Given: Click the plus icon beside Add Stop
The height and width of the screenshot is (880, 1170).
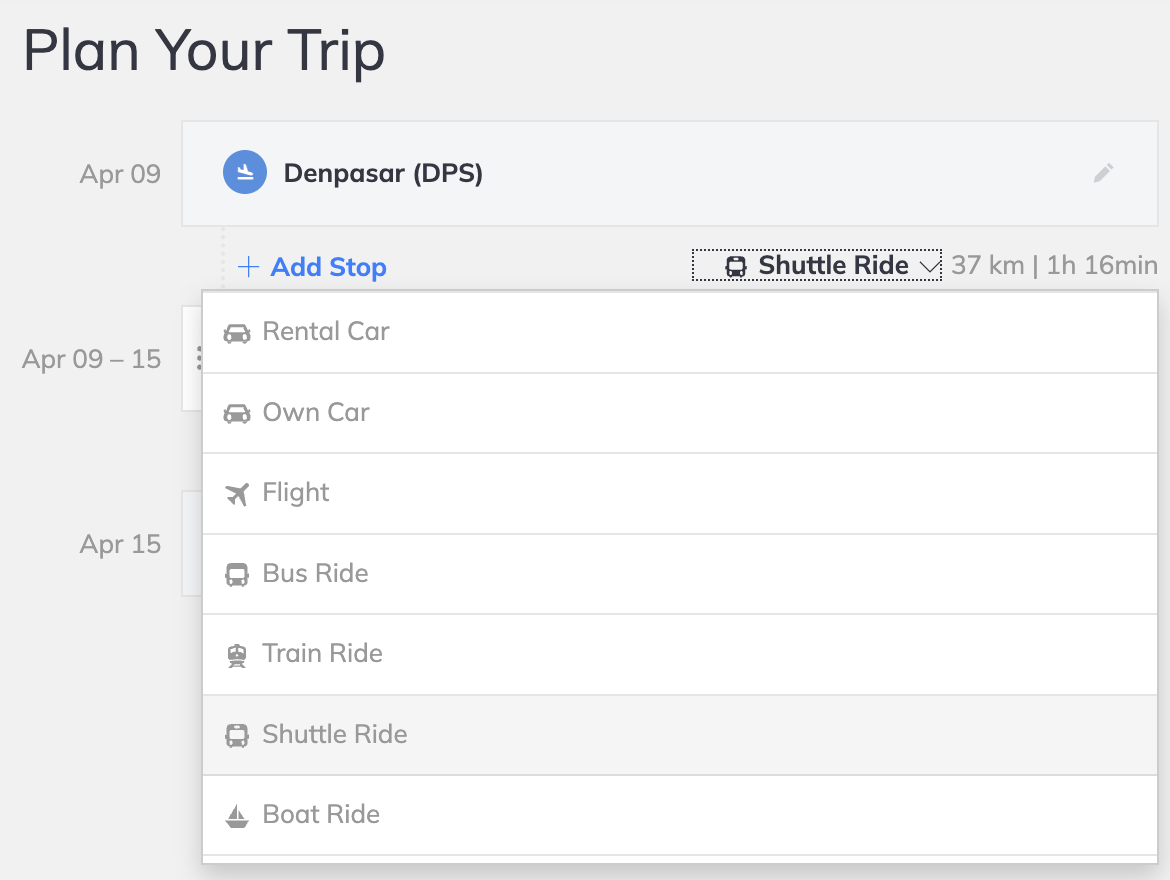Looking at the screenshot, I should point(248,266).
